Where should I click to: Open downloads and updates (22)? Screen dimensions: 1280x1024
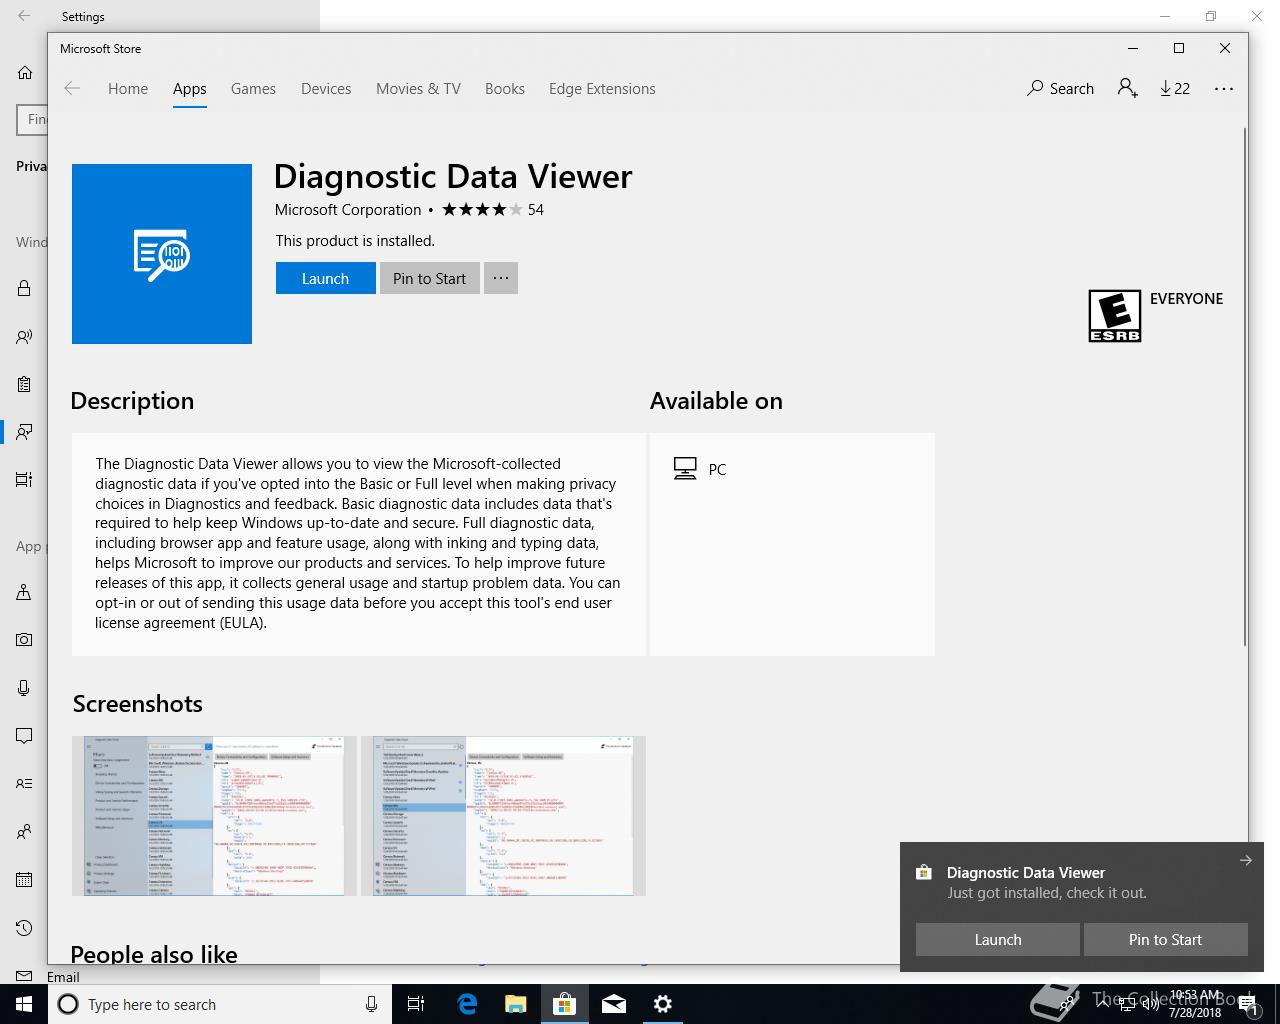coord(1175,88)
